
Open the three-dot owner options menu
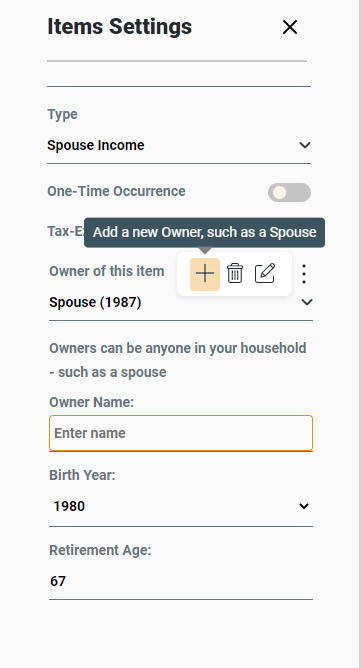pyautogui.click(x=304, y=274)
